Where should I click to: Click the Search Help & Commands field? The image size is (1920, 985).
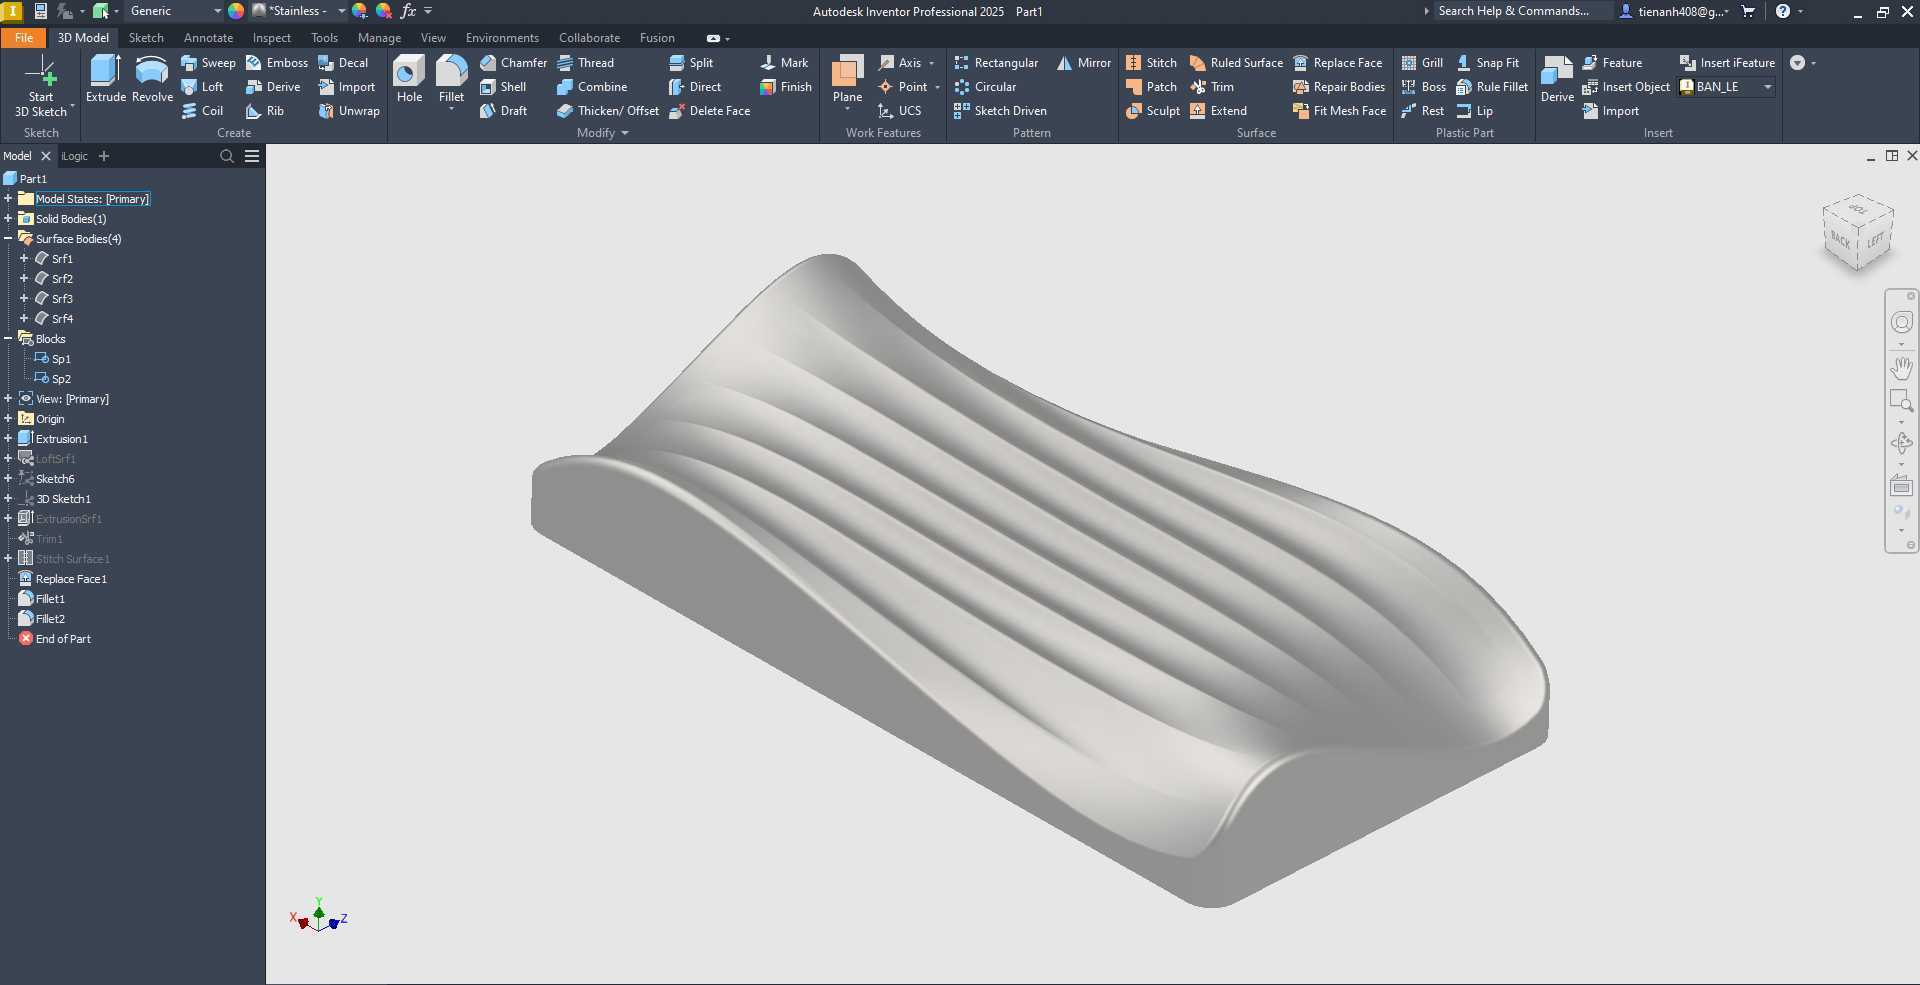coord(1519,11)
